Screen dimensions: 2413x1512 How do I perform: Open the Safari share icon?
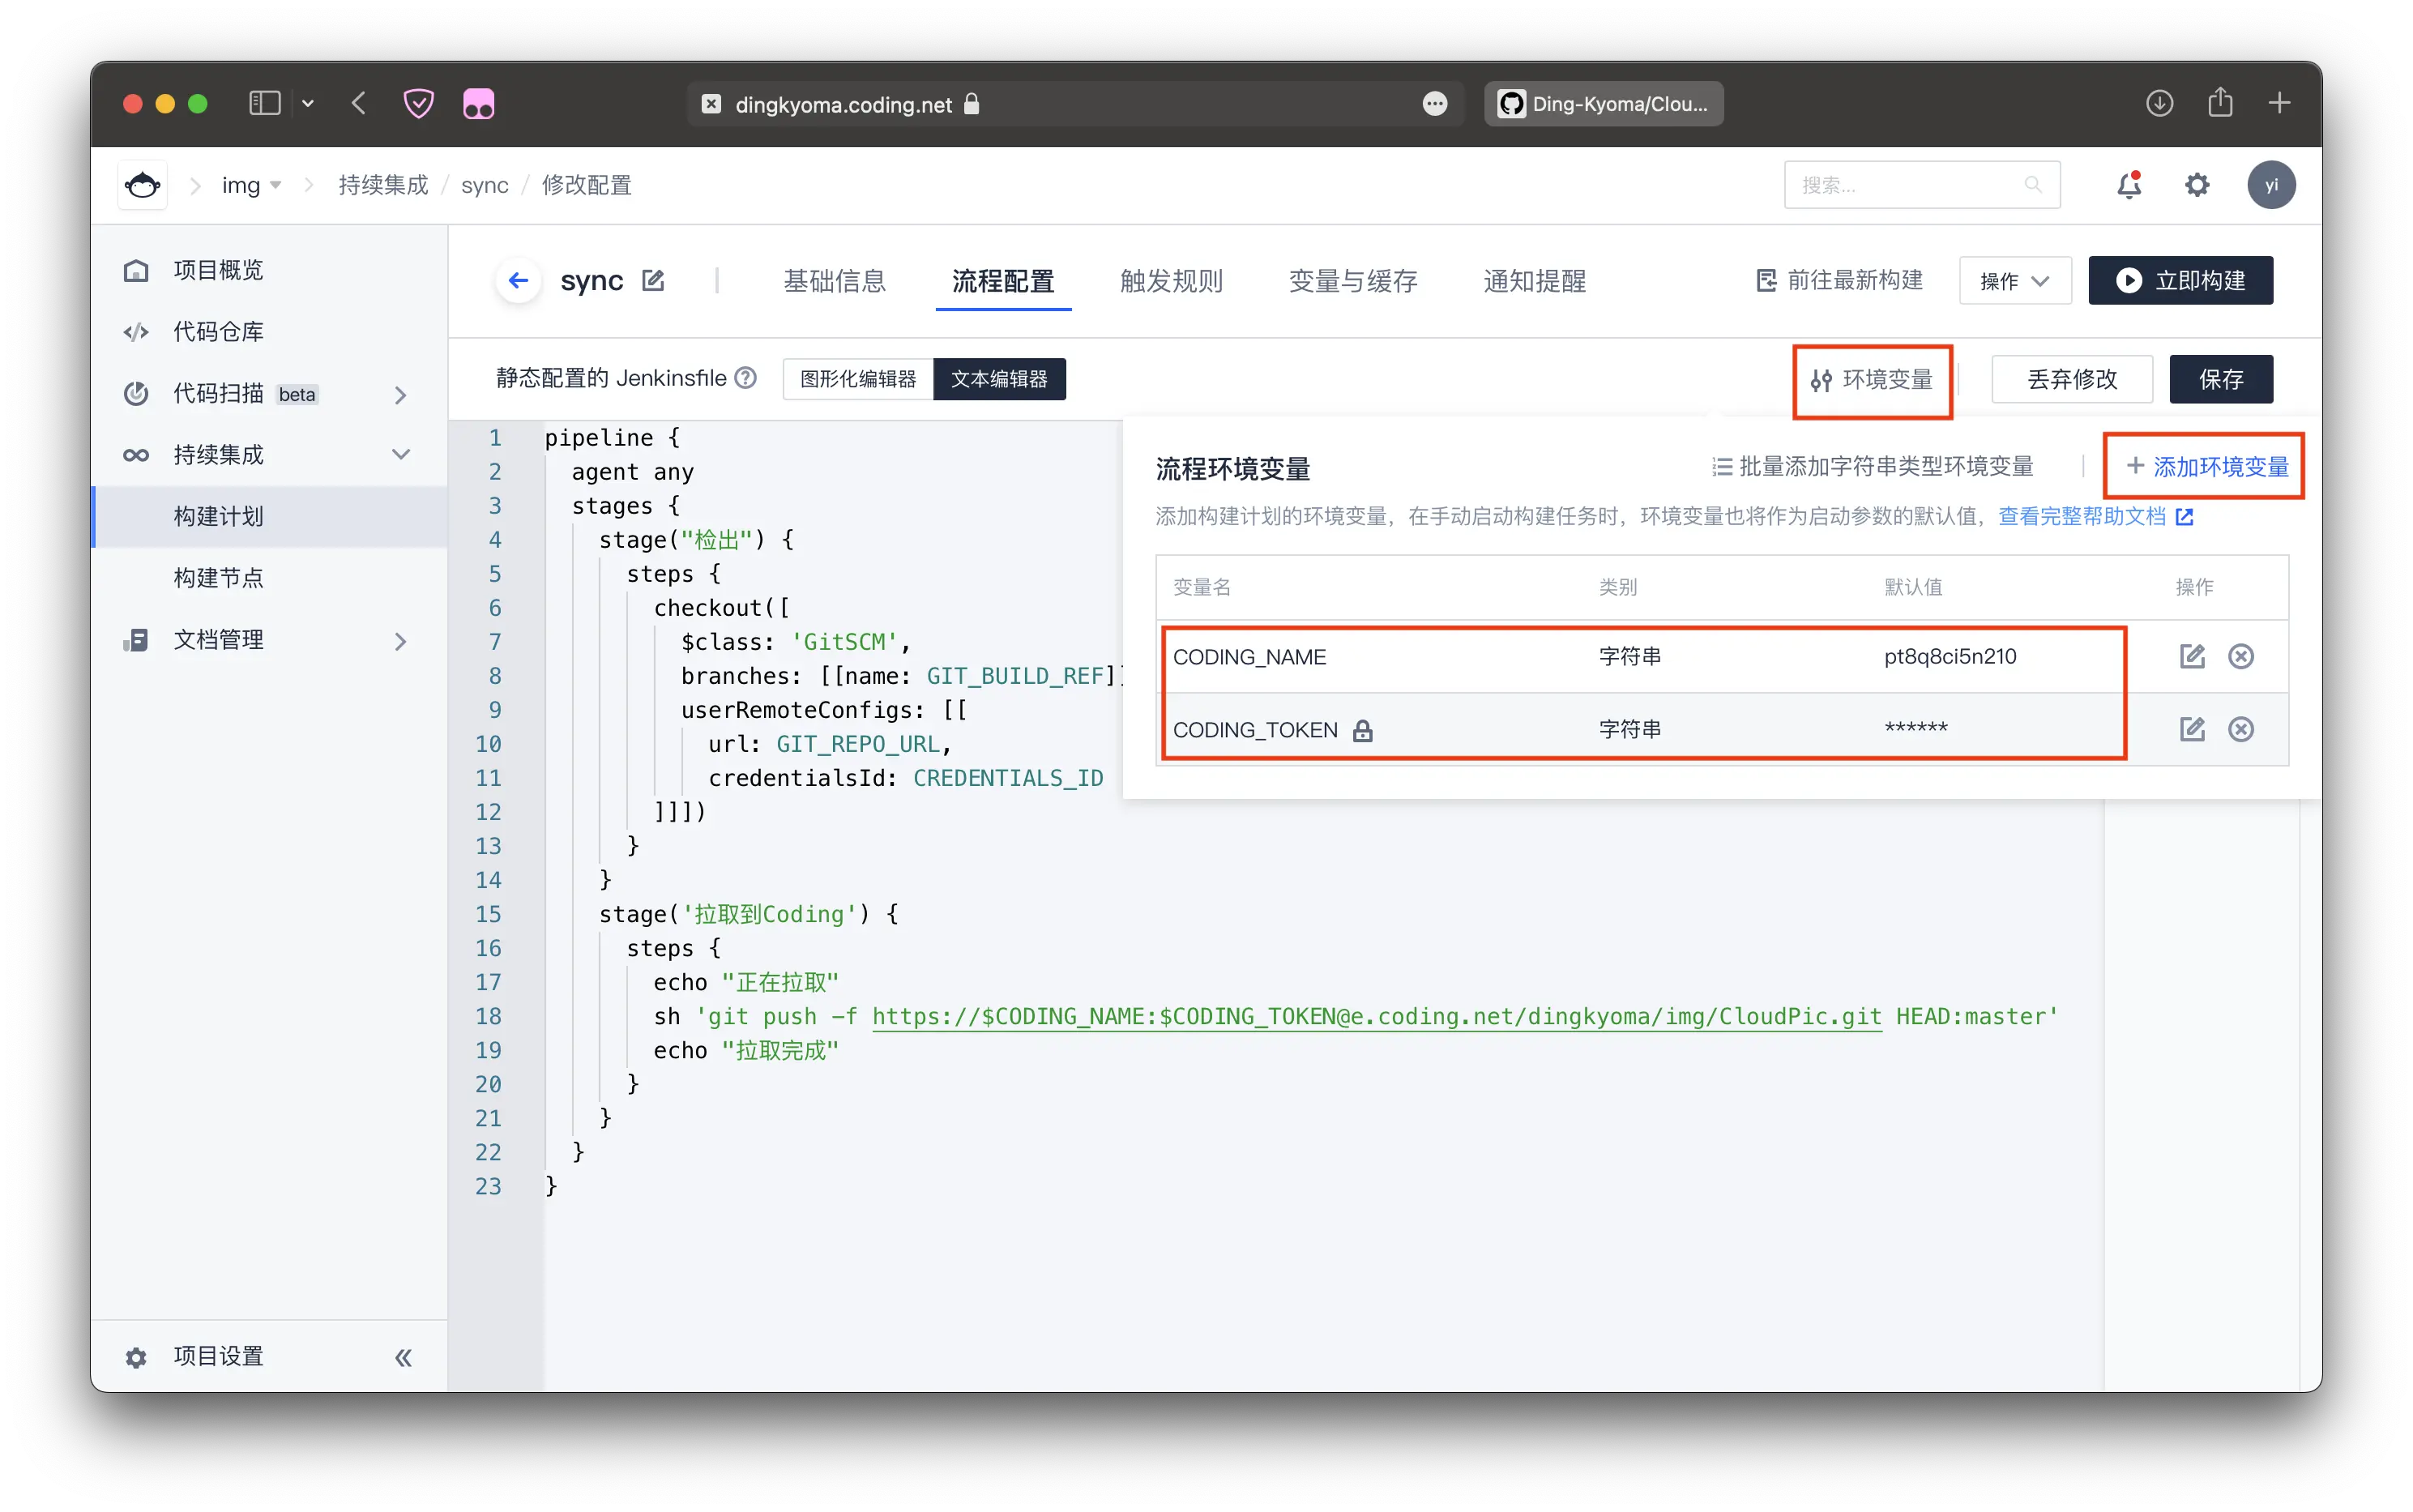tap(2219, 103)
